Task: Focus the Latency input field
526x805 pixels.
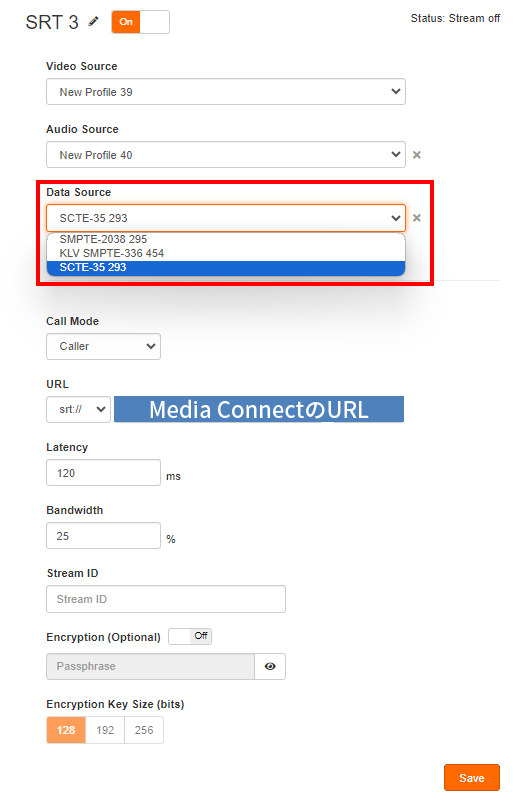Action: [x=103, y=472]
